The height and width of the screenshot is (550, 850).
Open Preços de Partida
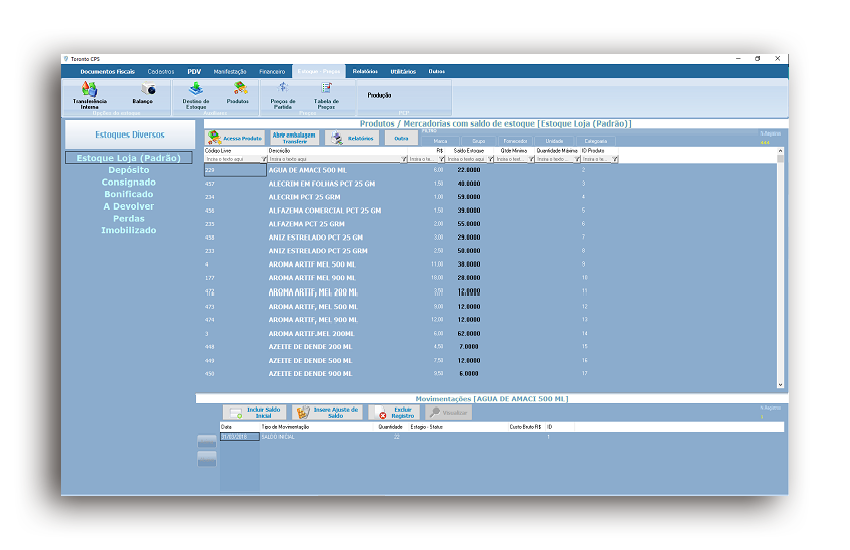pos(282,95)
